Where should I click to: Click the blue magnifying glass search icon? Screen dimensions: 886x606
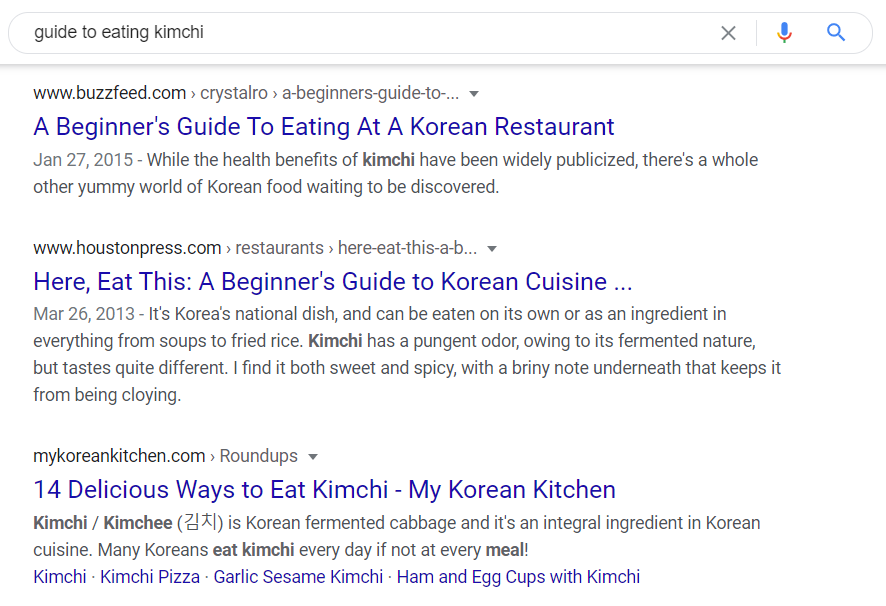[x=836, y=32]
